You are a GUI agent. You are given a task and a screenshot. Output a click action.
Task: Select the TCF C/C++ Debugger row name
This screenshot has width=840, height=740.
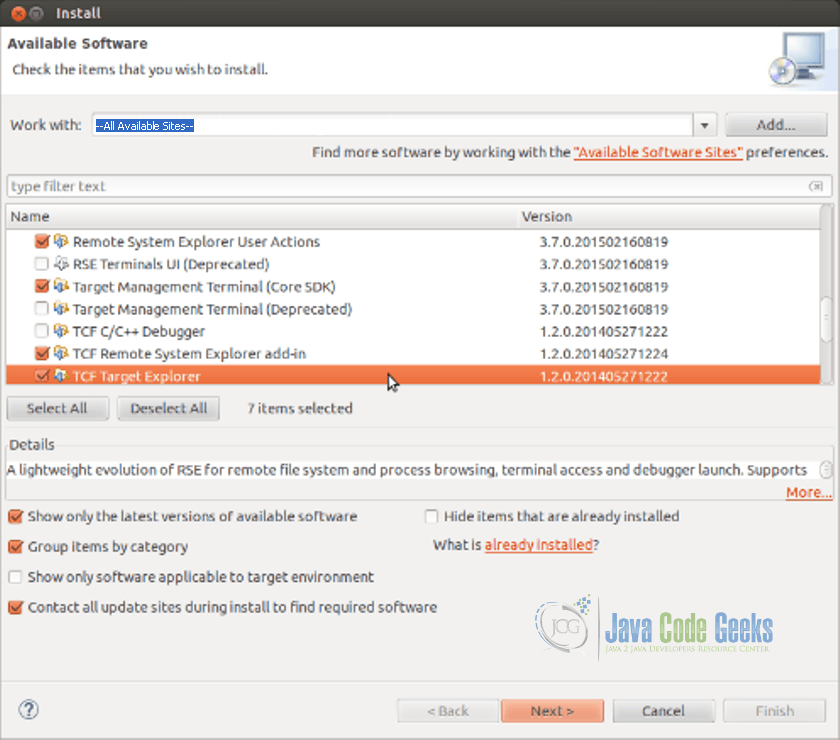point(139,332)
